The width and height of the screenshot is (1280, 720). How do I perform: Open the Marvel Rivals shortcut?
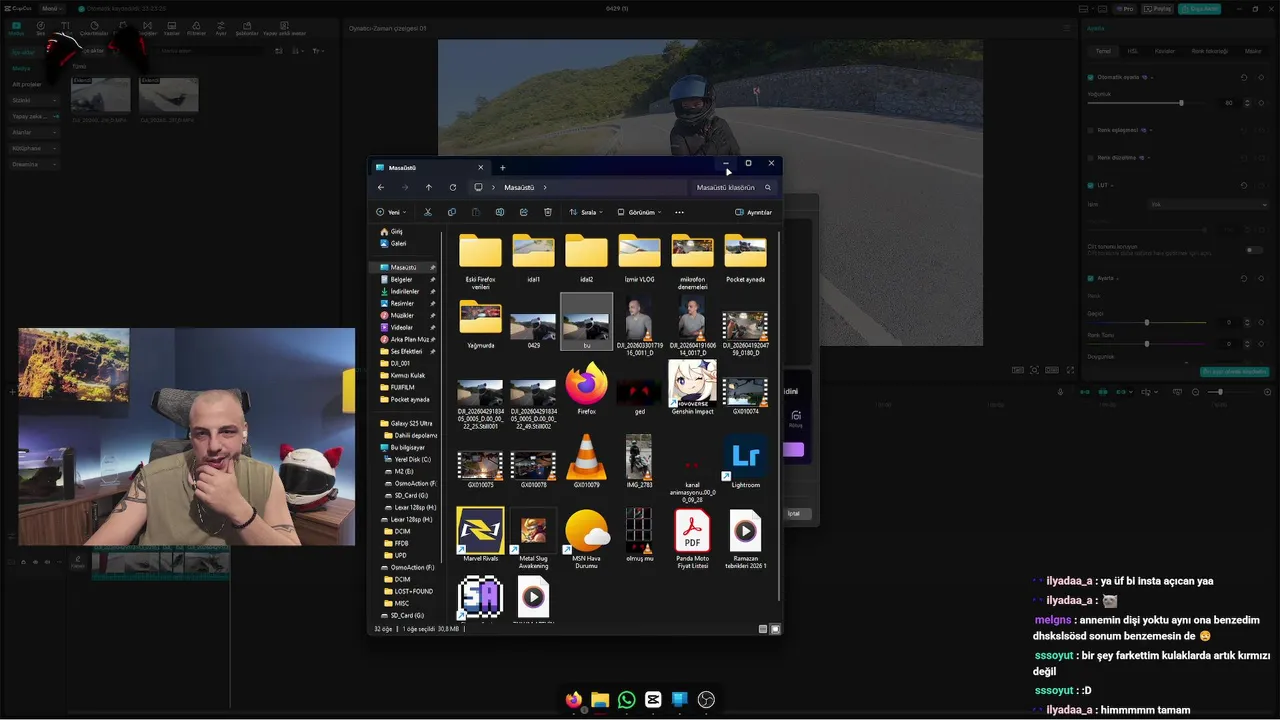pos(480,535)
